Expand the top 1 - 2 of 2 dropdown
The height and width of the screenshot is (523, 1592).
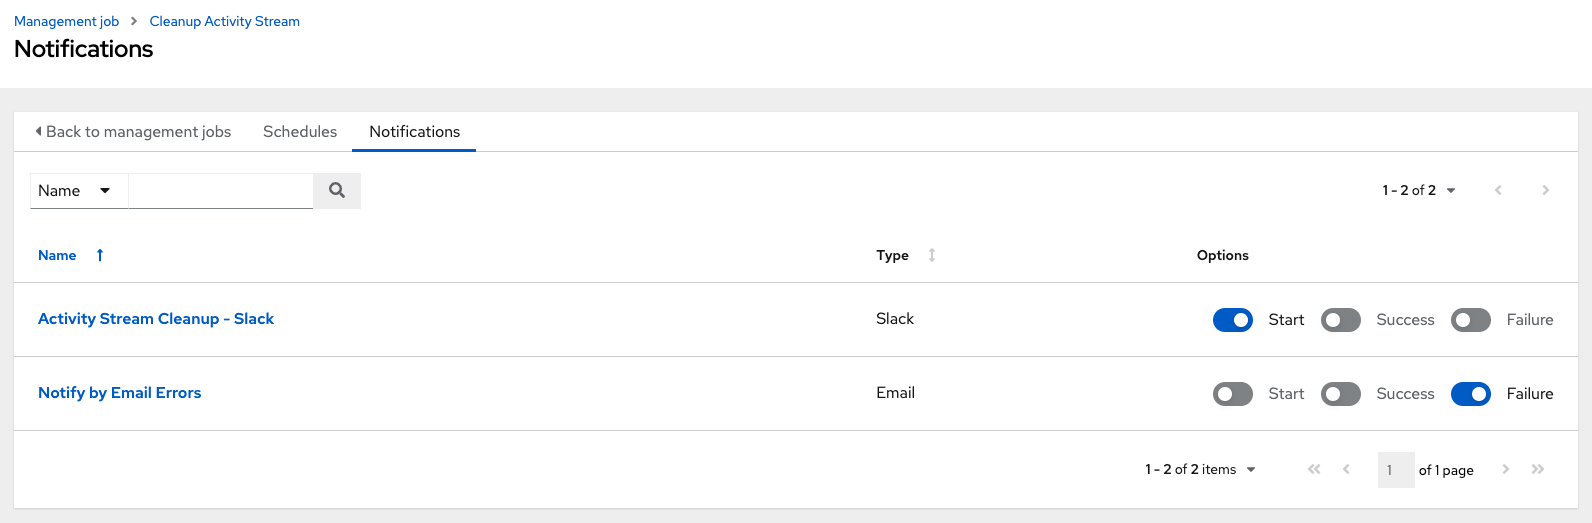pos(1419,190)
